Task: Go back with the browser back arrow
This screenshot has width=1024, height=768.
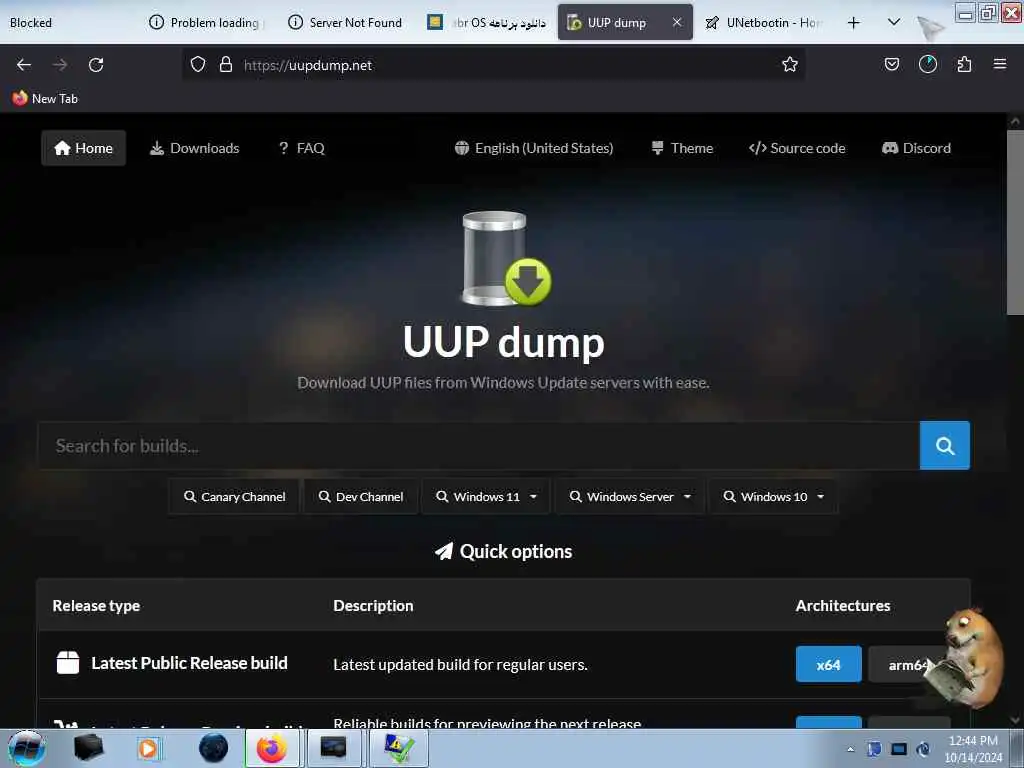Action: click(24, 65)
